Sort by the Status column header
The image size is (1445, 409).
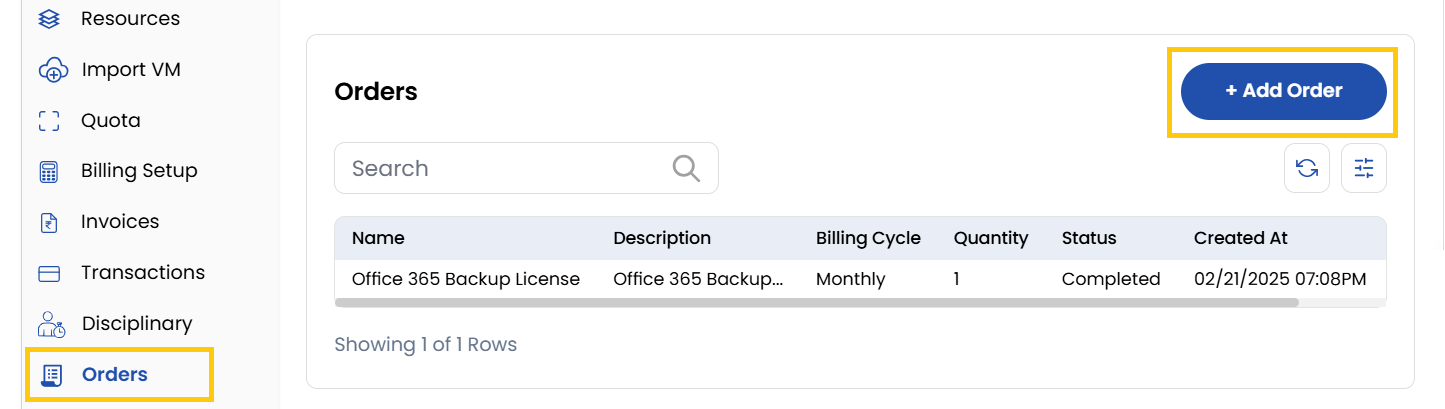(1089, 238)
